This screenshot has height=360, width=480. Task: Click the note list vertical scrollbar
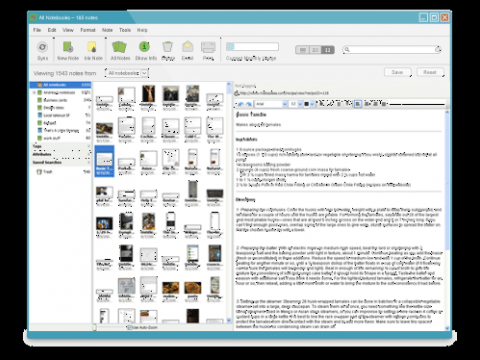(x=229, y=202)
